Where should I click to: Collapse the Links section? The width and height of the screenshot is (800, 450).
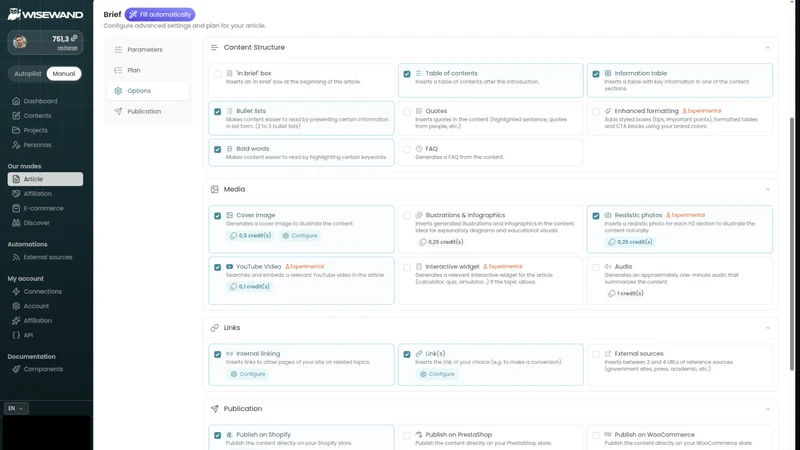point(767,328)
